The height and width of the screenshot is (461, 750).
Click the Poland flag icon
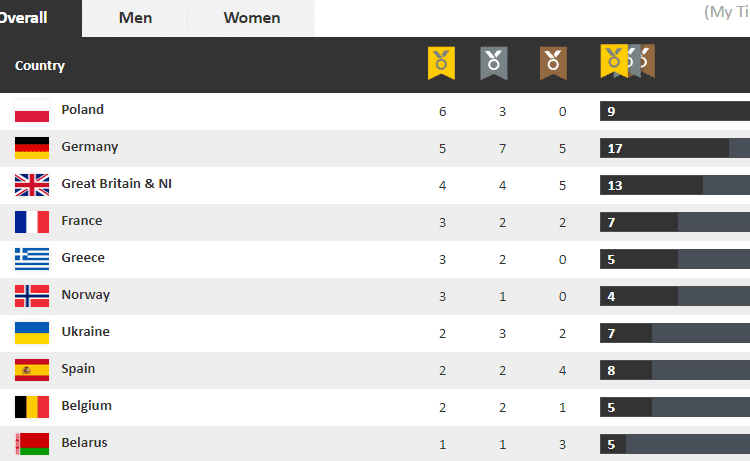point(32,111)
